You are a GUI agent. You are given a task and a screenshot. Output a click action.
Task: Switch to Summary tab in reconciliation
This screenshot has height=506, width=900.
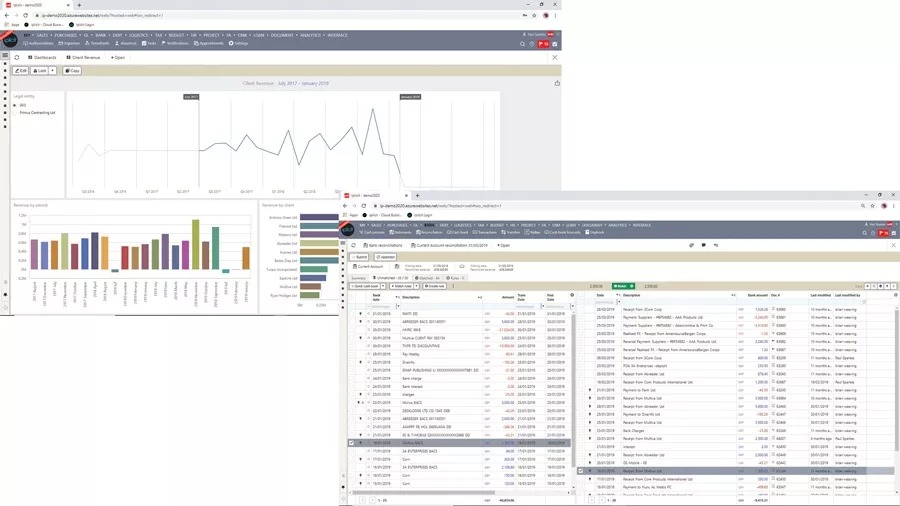click(358, 278)
